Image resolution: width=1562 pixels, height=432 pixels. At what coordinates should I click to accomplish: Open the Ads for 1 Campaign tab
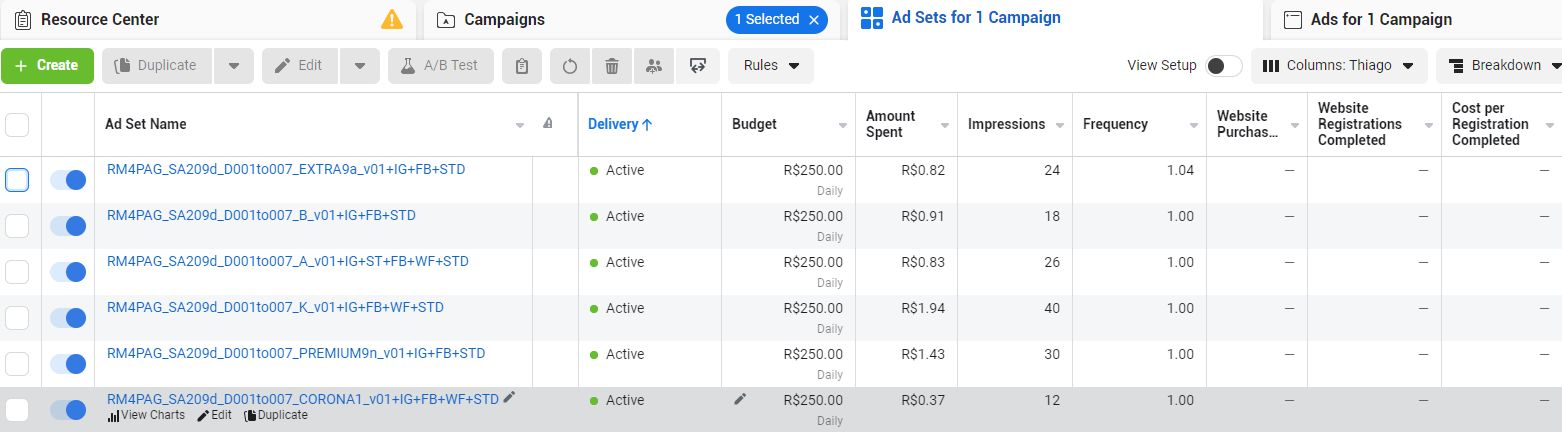tap(1380, 20)
